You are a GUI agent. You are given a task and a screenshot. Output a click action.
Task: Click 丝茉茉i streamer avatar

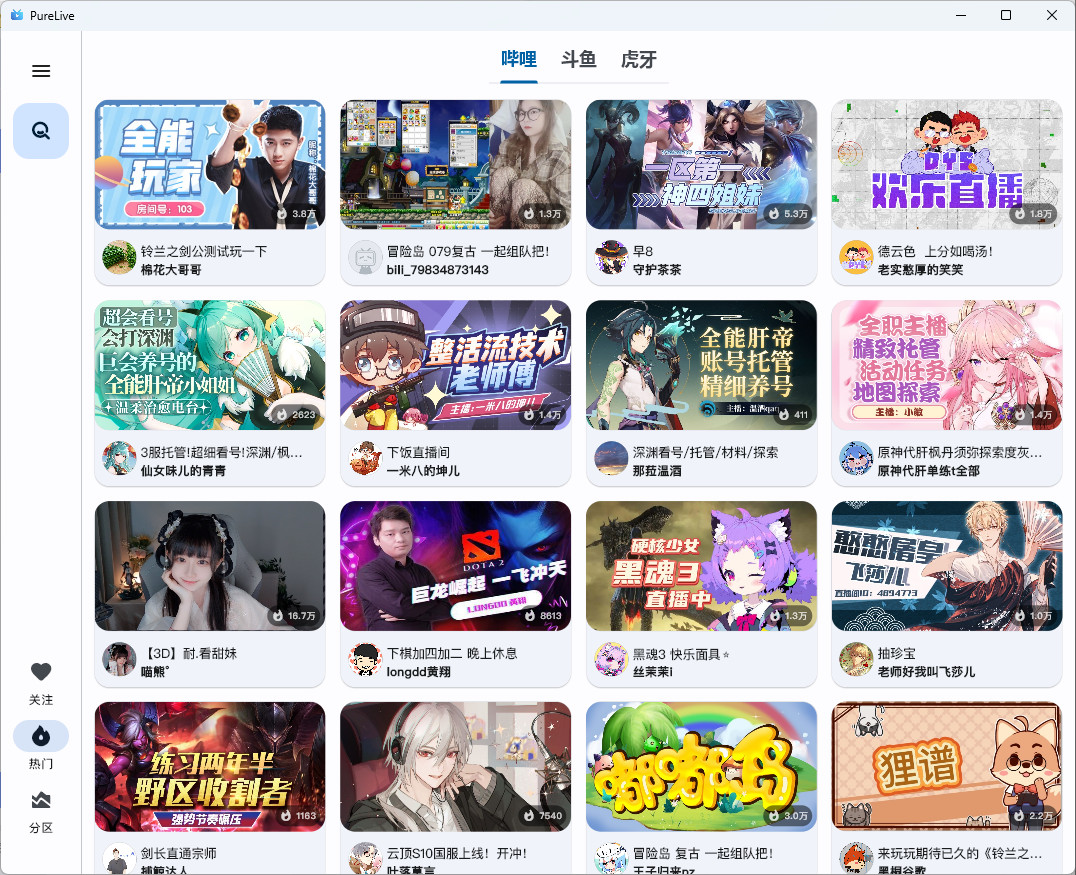[611, 660]
